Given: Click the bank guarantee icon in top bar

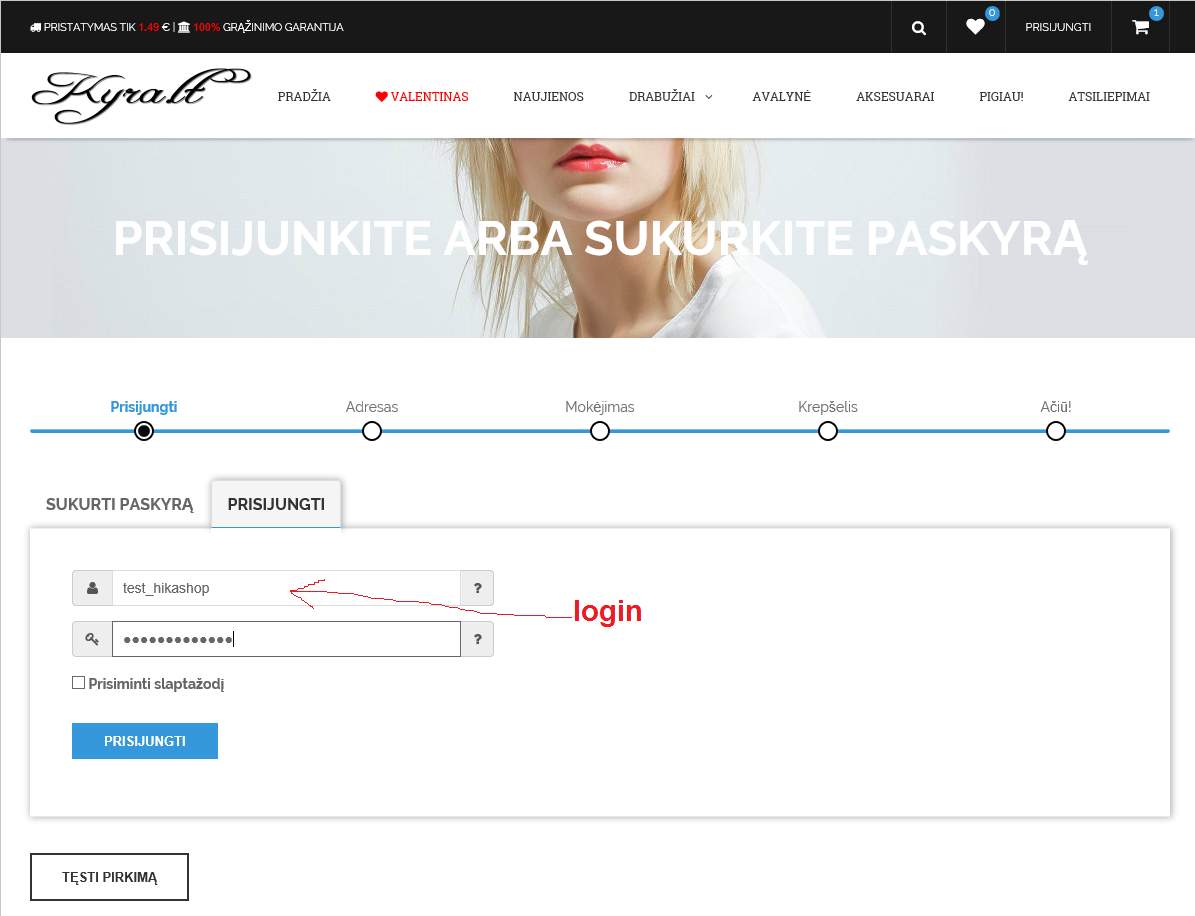Looking at the screenshot, I should tap(184, 27).
